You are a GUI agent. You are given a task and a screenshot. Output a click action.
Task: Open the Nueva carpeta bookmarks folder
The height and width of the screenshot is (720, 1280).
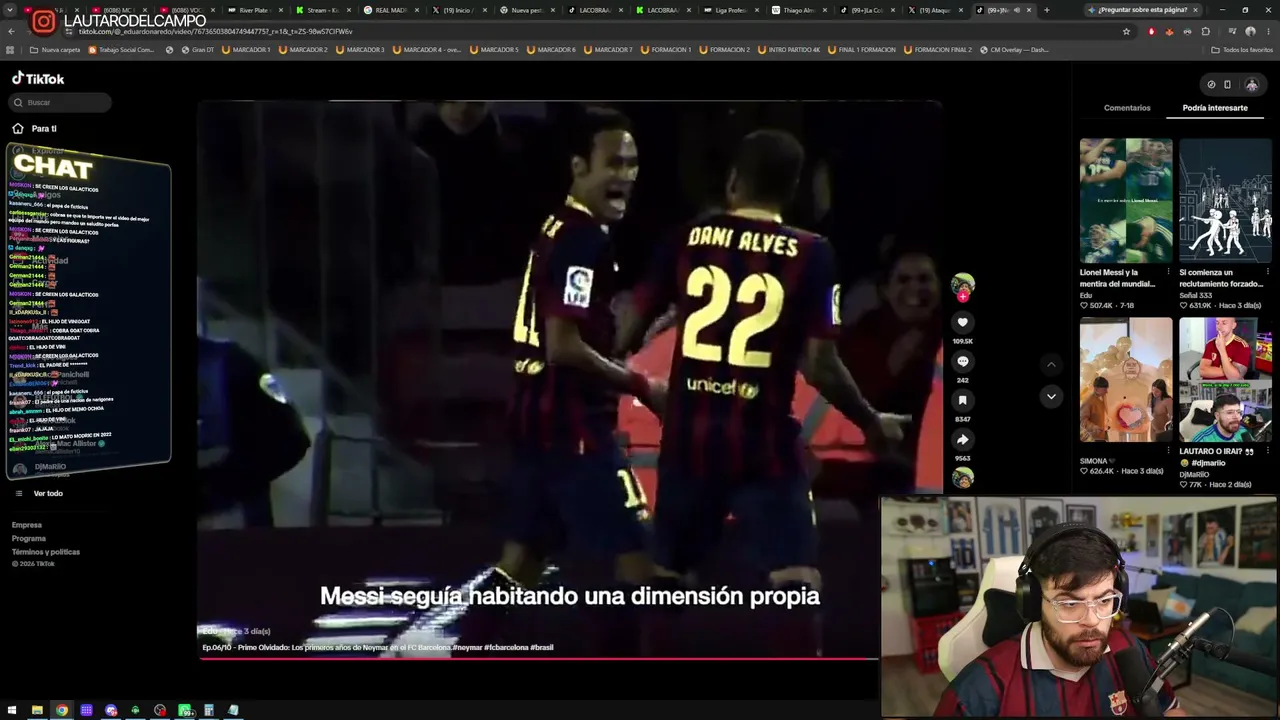click(55, 50)
